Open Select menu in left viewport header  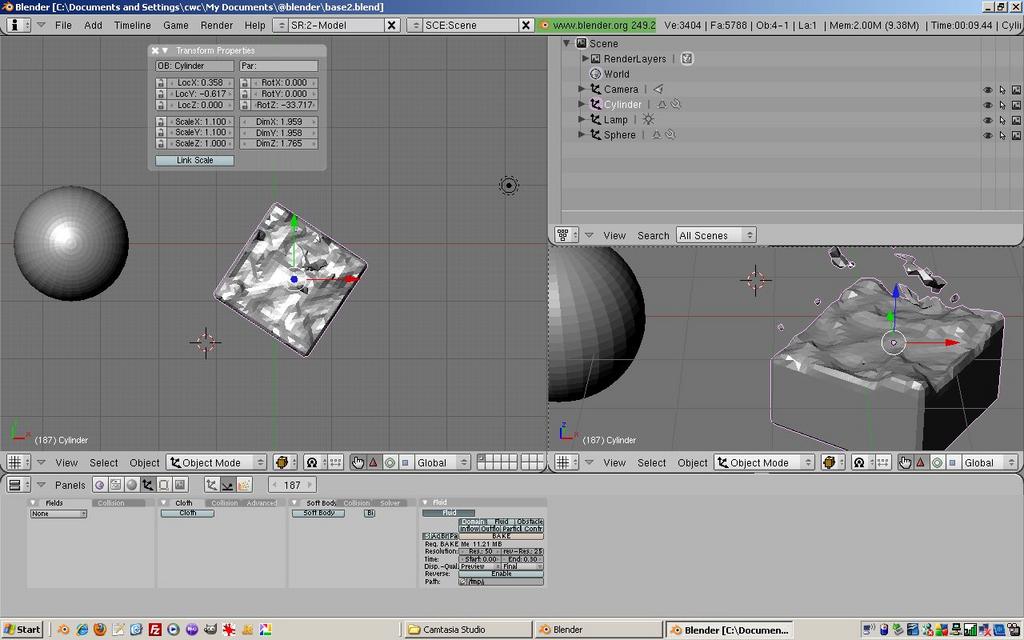[103, 462]
